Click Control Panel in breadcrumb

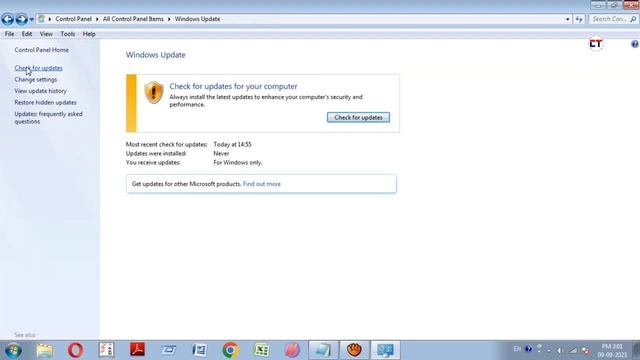[73, 19]
